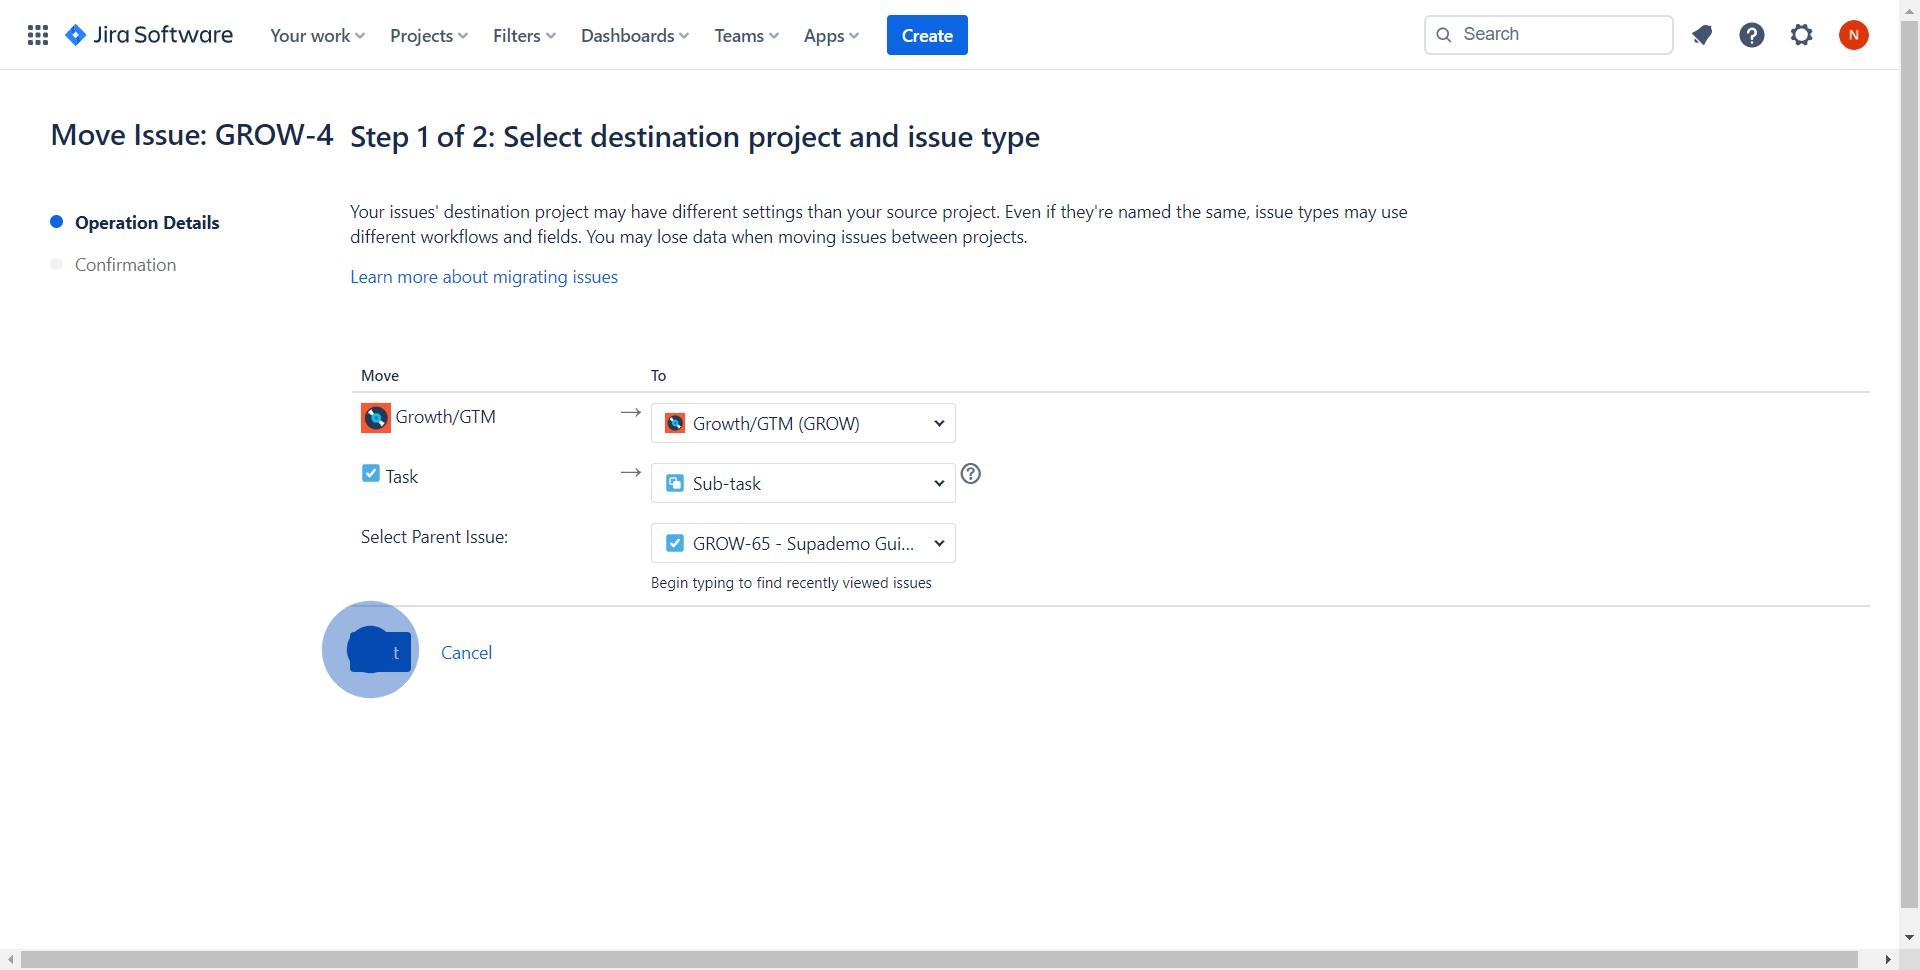Click the Cancel link

[x=466, y=652]
